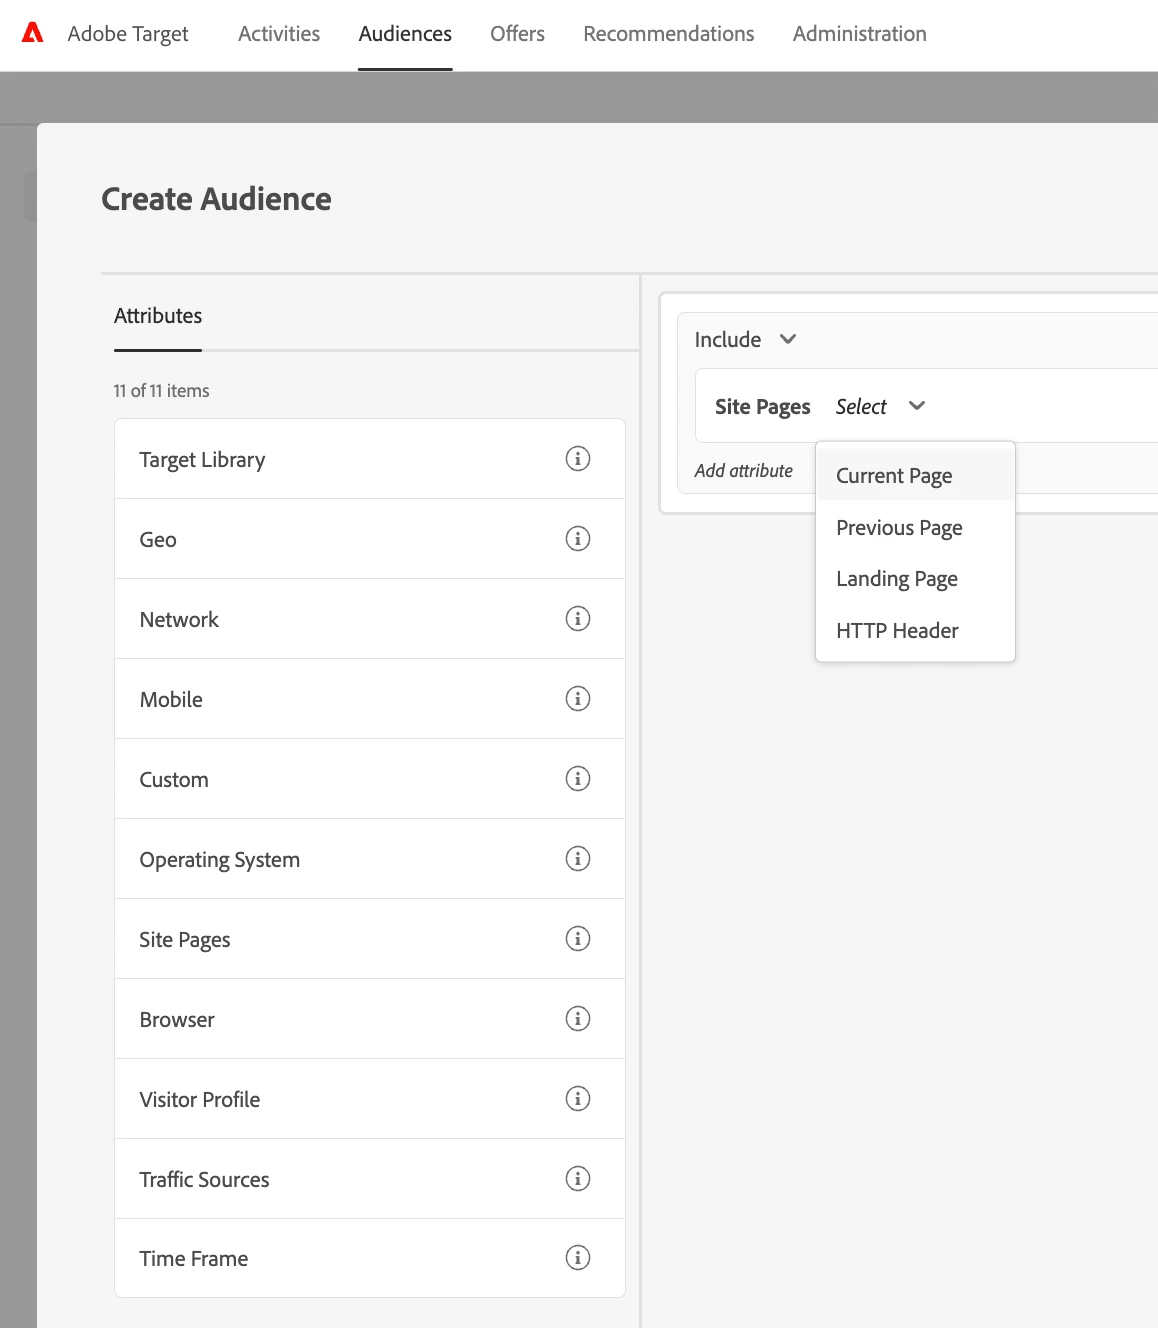1158x1328 pixels.
Task: Select Operating System attribute row
Action: coord(370,859)
